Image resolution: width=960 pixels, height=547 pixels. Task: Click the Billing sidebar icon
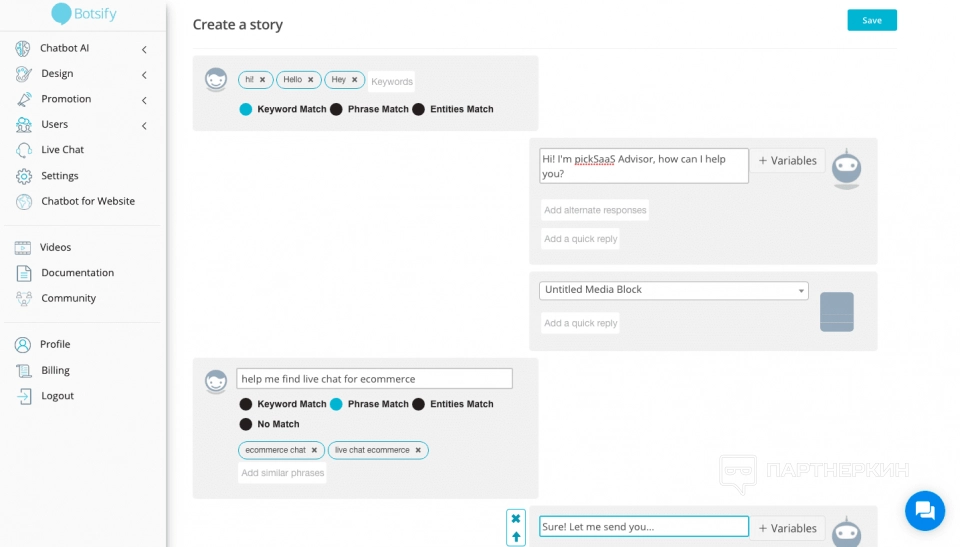23,370
